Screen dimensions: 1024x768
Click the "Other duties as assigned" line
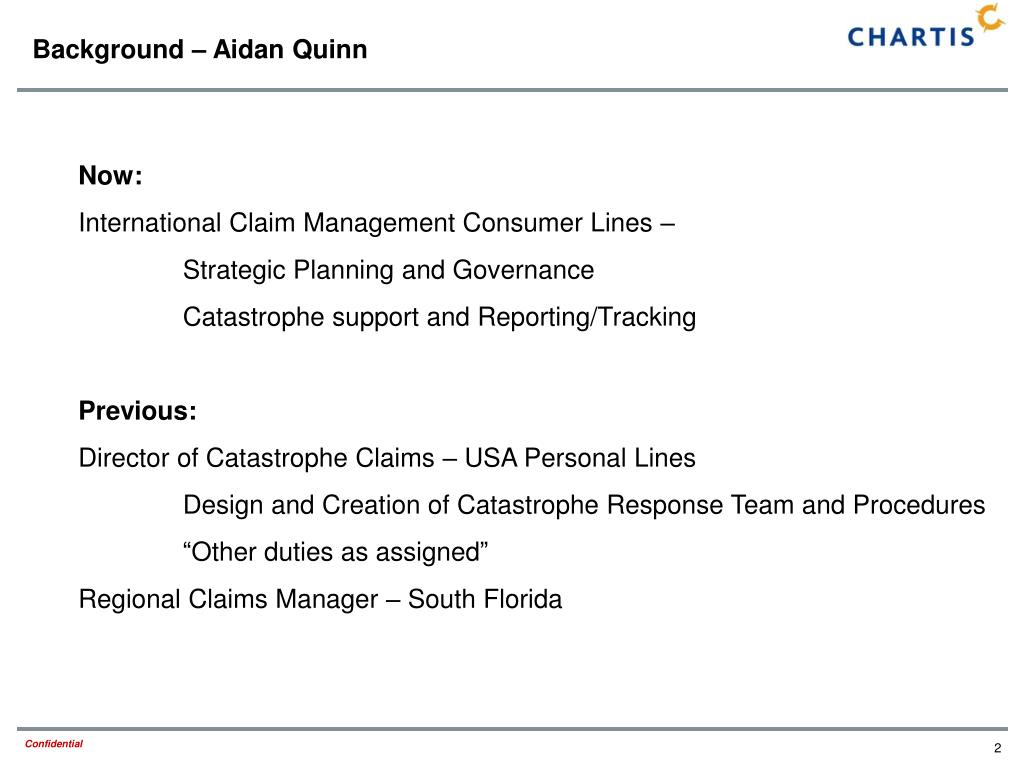coord(336,552)
